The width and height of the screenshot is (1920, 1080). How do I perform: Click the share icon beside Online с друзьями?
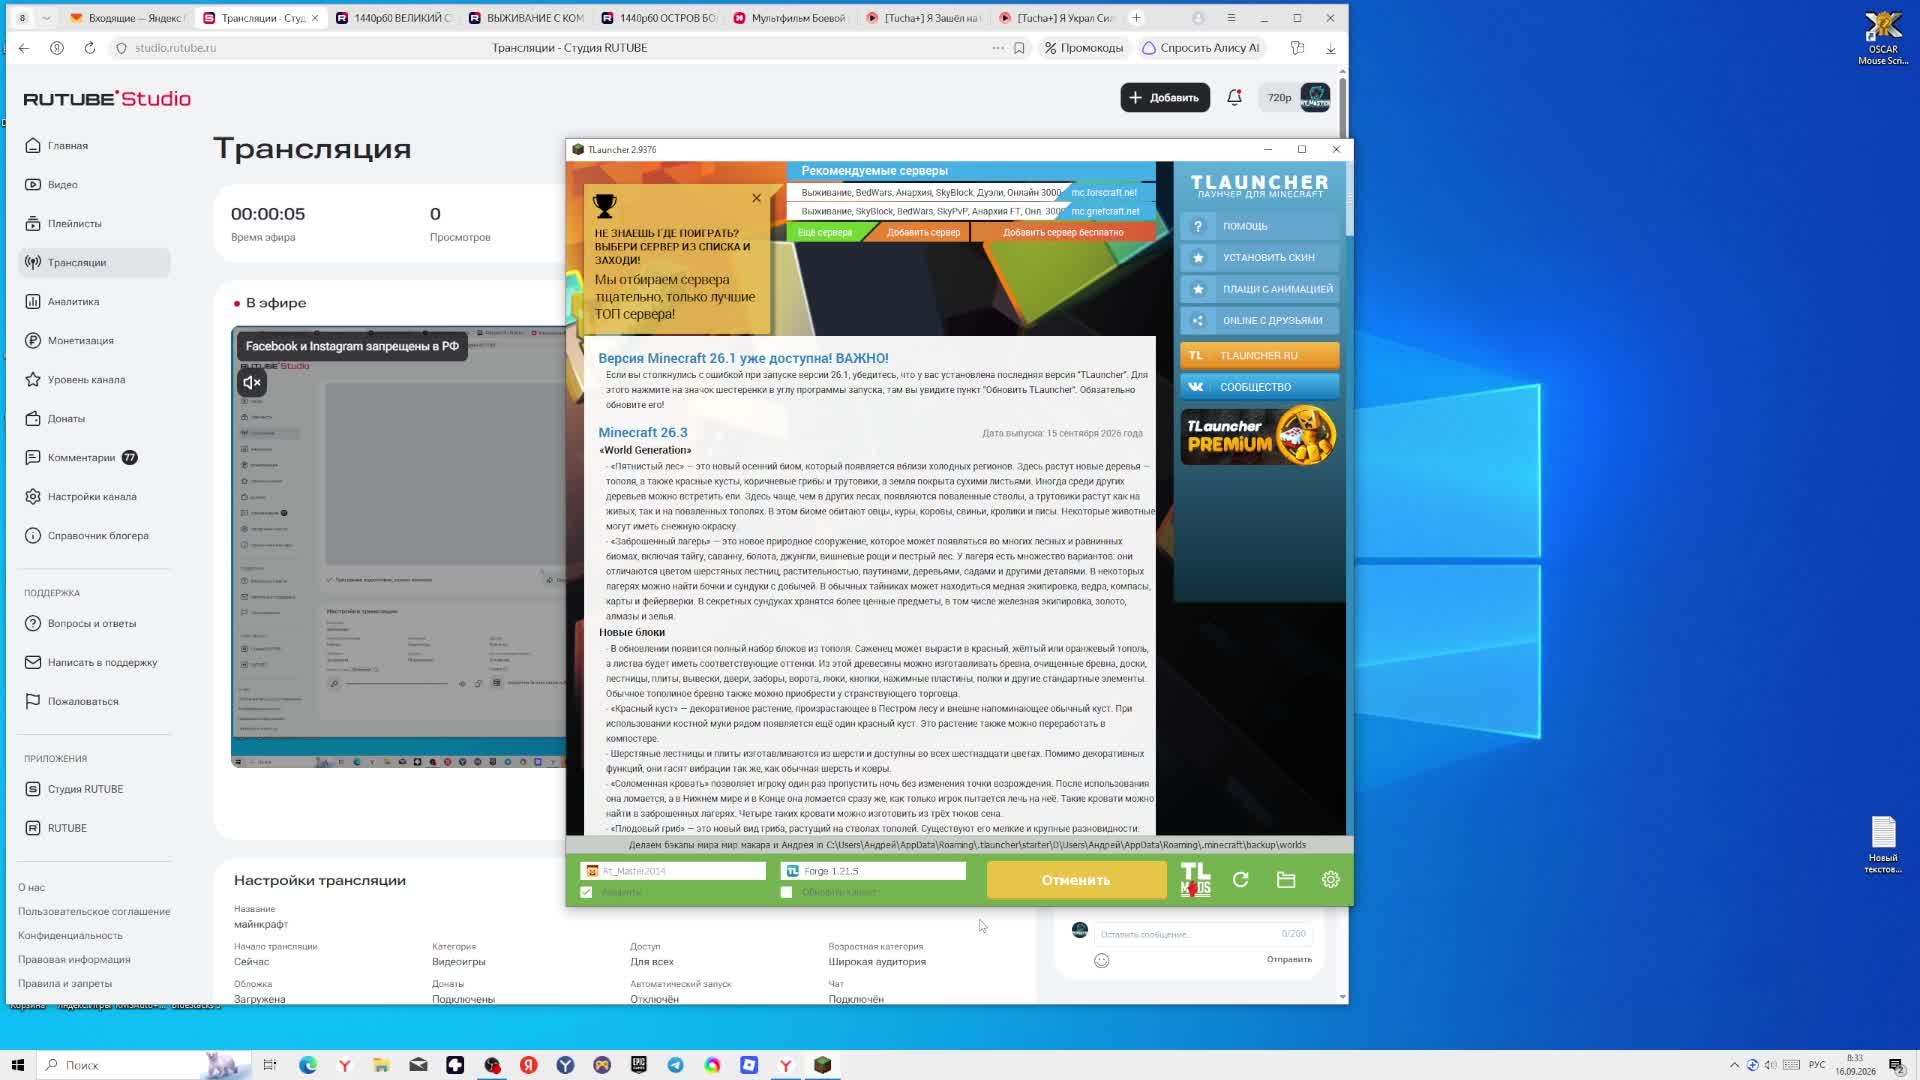1198,321
